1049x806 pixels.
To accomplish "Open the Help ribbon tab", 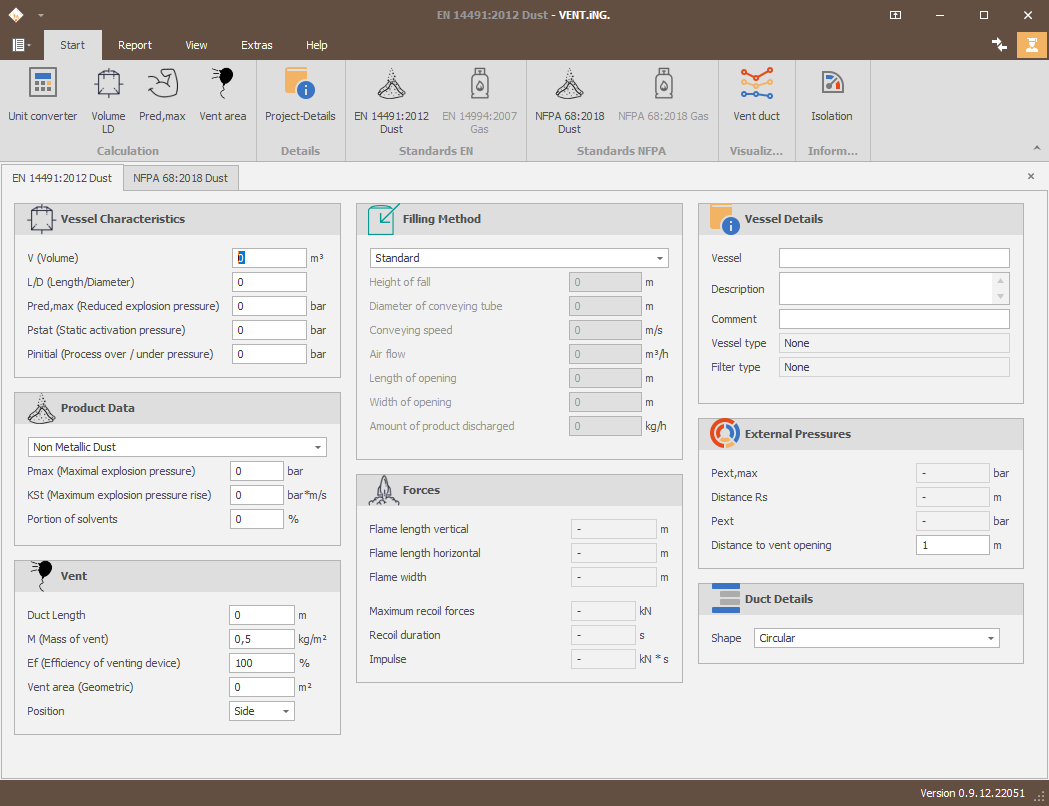I will click(x=316, y=45).
